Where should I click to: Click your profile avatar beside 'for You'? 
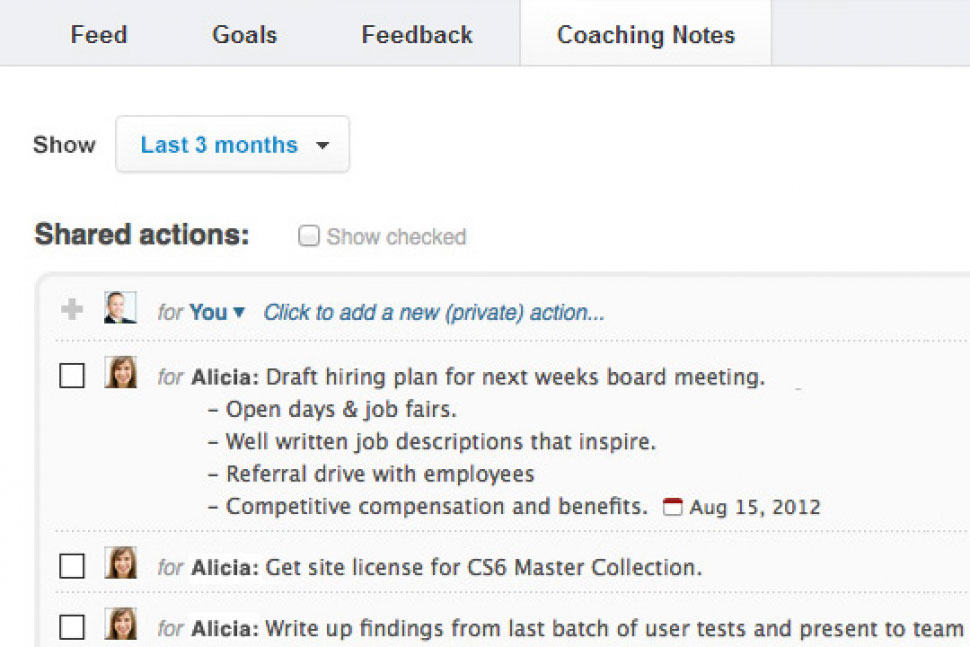pos(120,308)
